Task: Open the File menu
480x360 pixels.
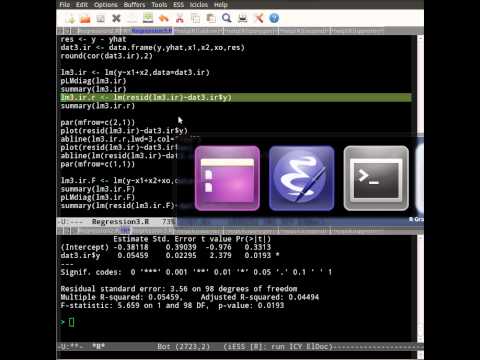Action: [65, 5]
